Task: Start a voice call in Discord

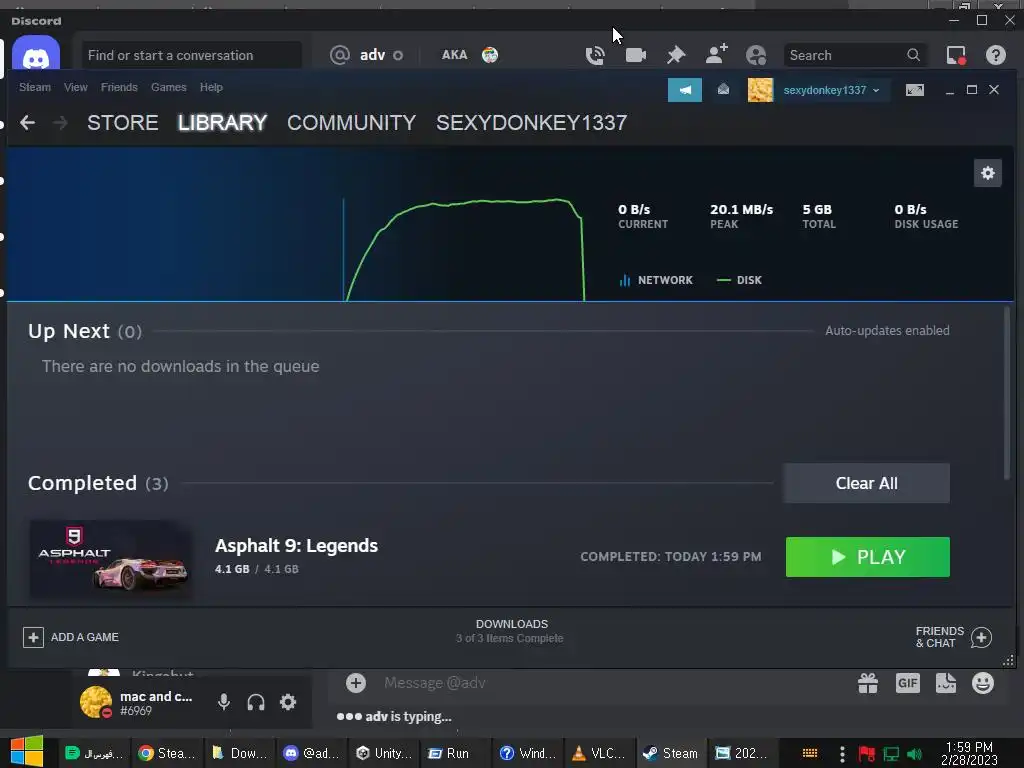Action: click(594, 56)
